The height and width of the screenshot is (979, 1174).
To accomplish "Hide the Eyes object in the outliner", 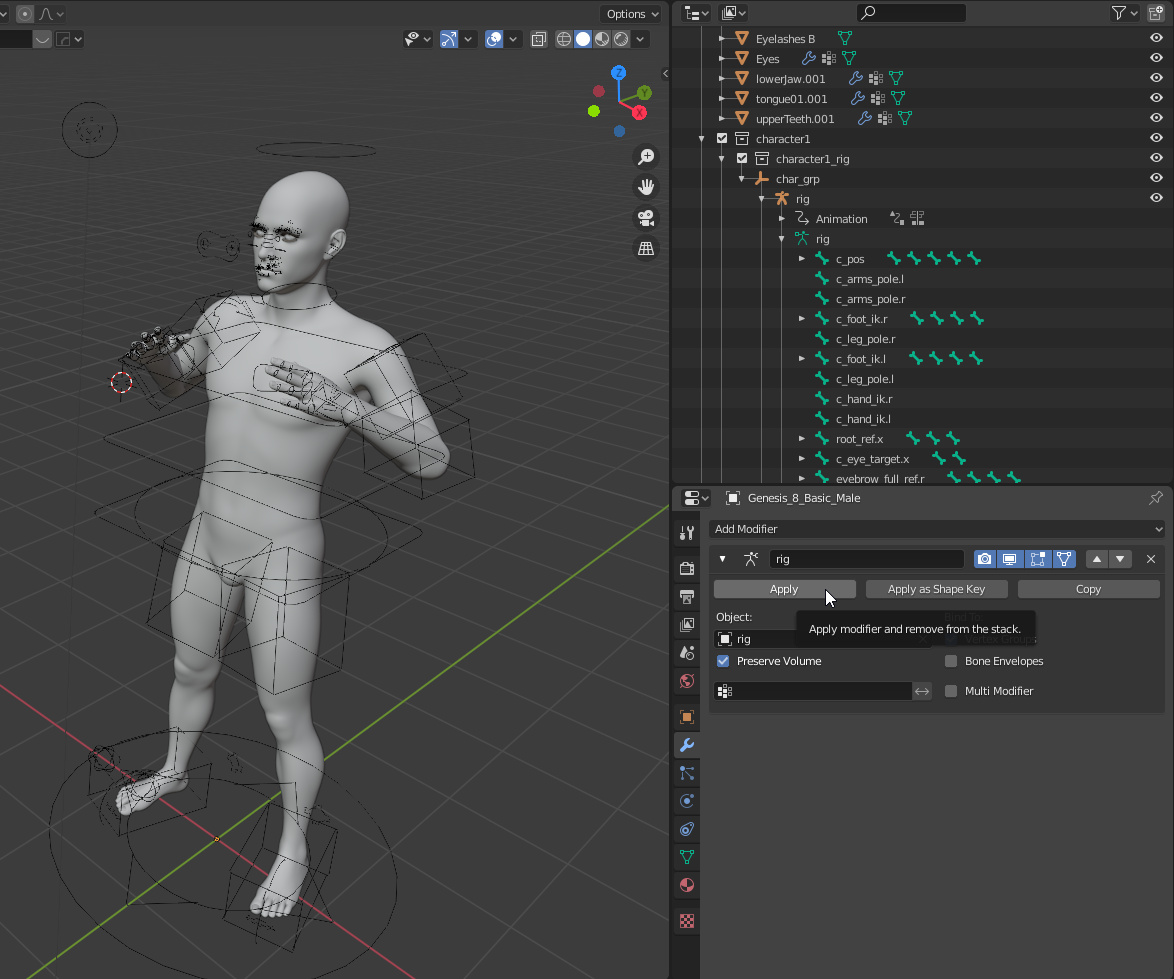I will (1156, 58).
